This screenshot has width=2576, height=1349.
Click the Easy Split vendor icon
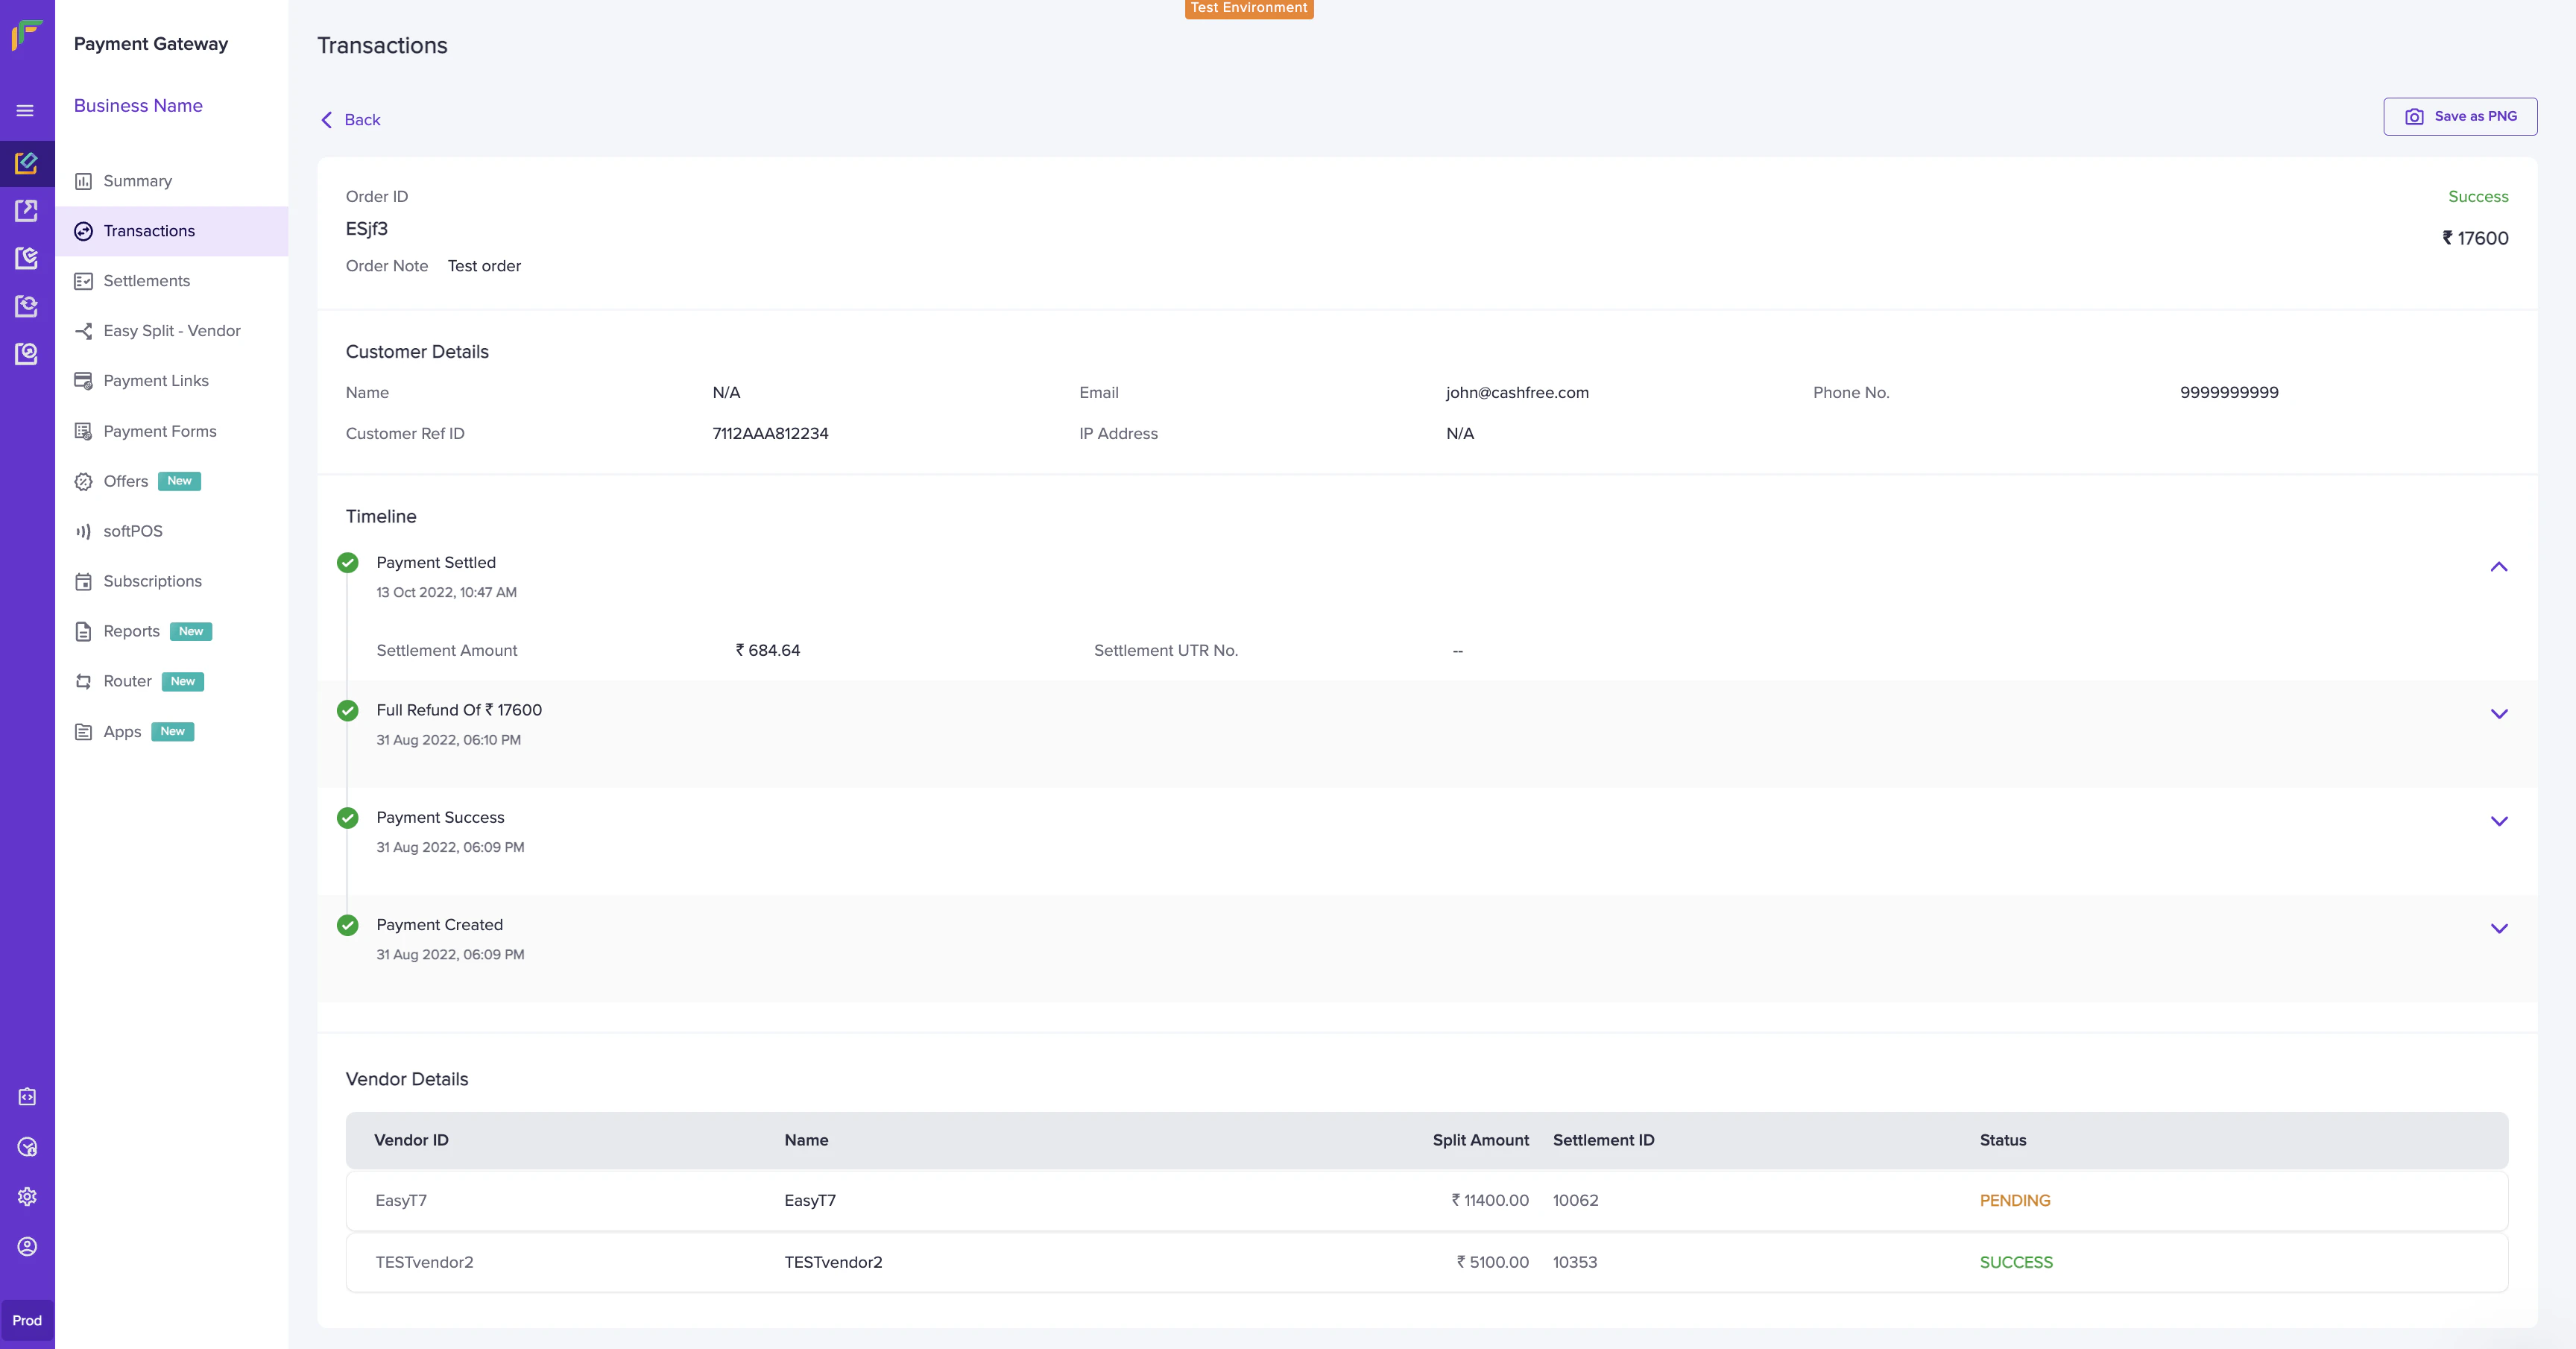pos(84,331)
